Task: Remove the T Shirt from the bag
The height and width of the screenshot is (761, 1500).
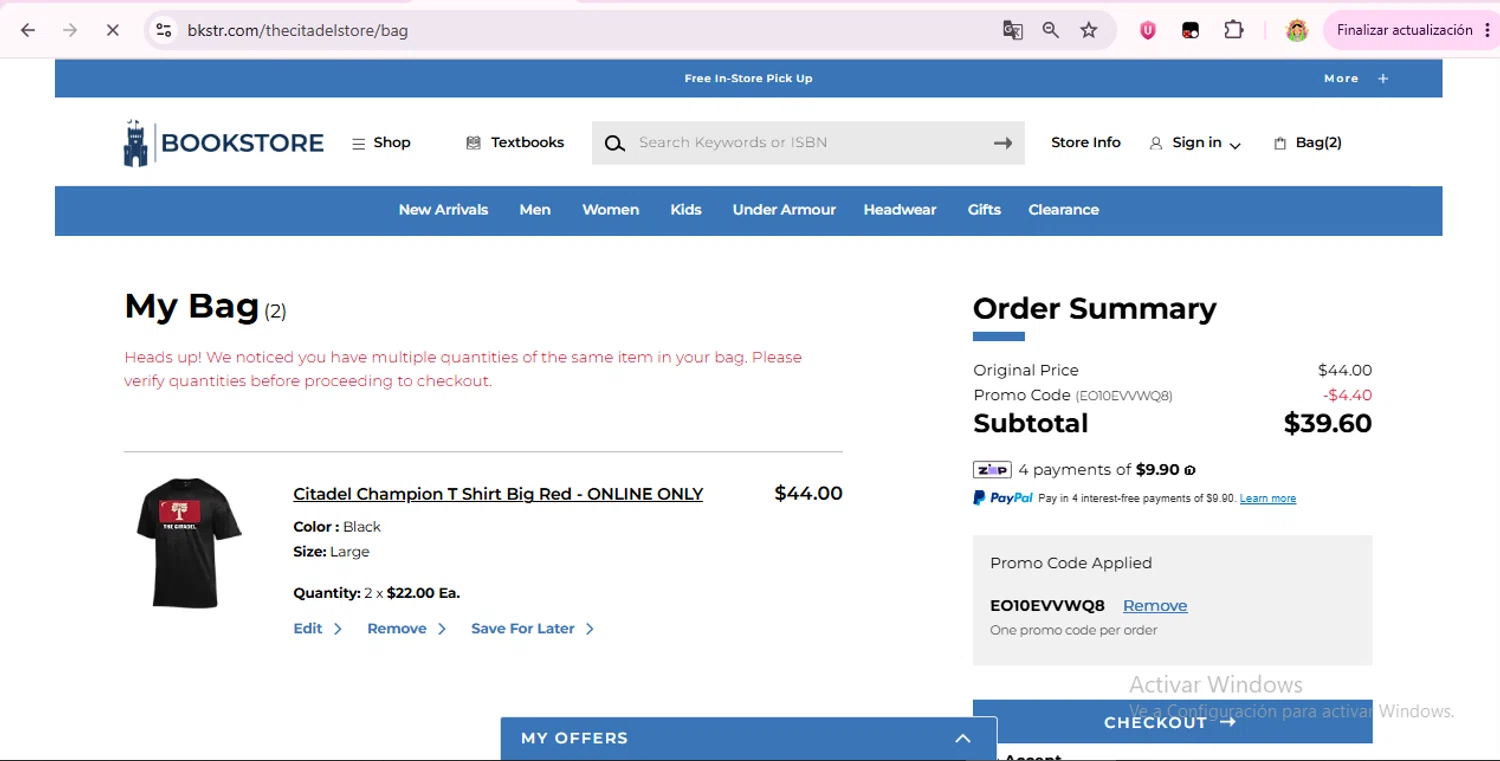Action: pyautogui.click(x=406, y=629)
